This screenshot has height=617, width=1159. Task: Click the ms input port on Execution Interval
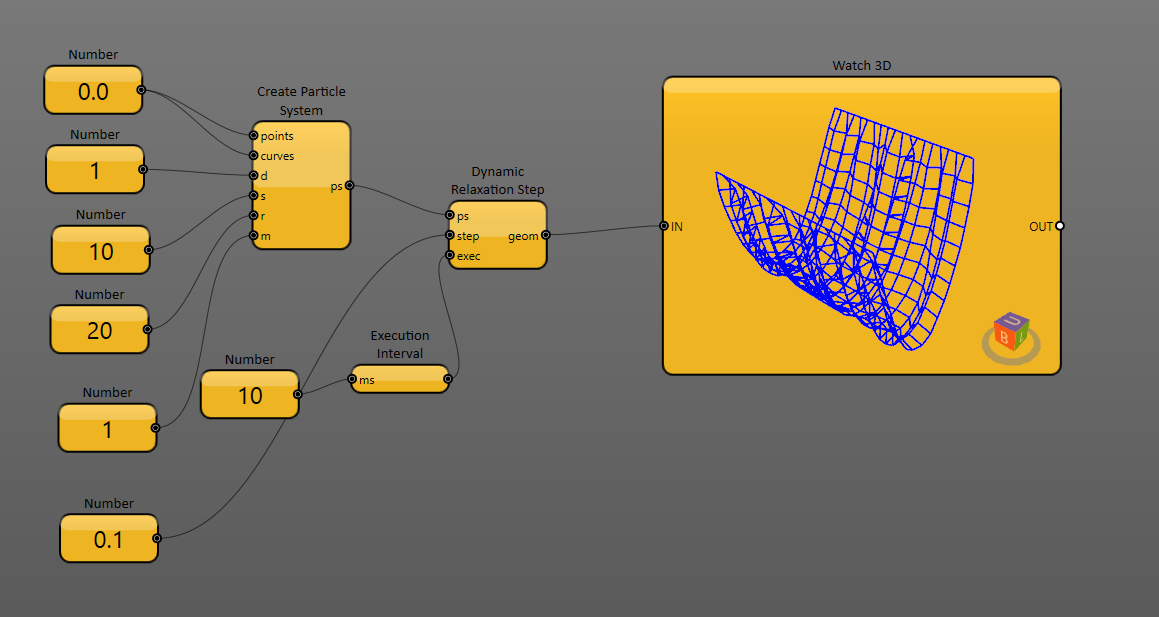pos(352,379)
